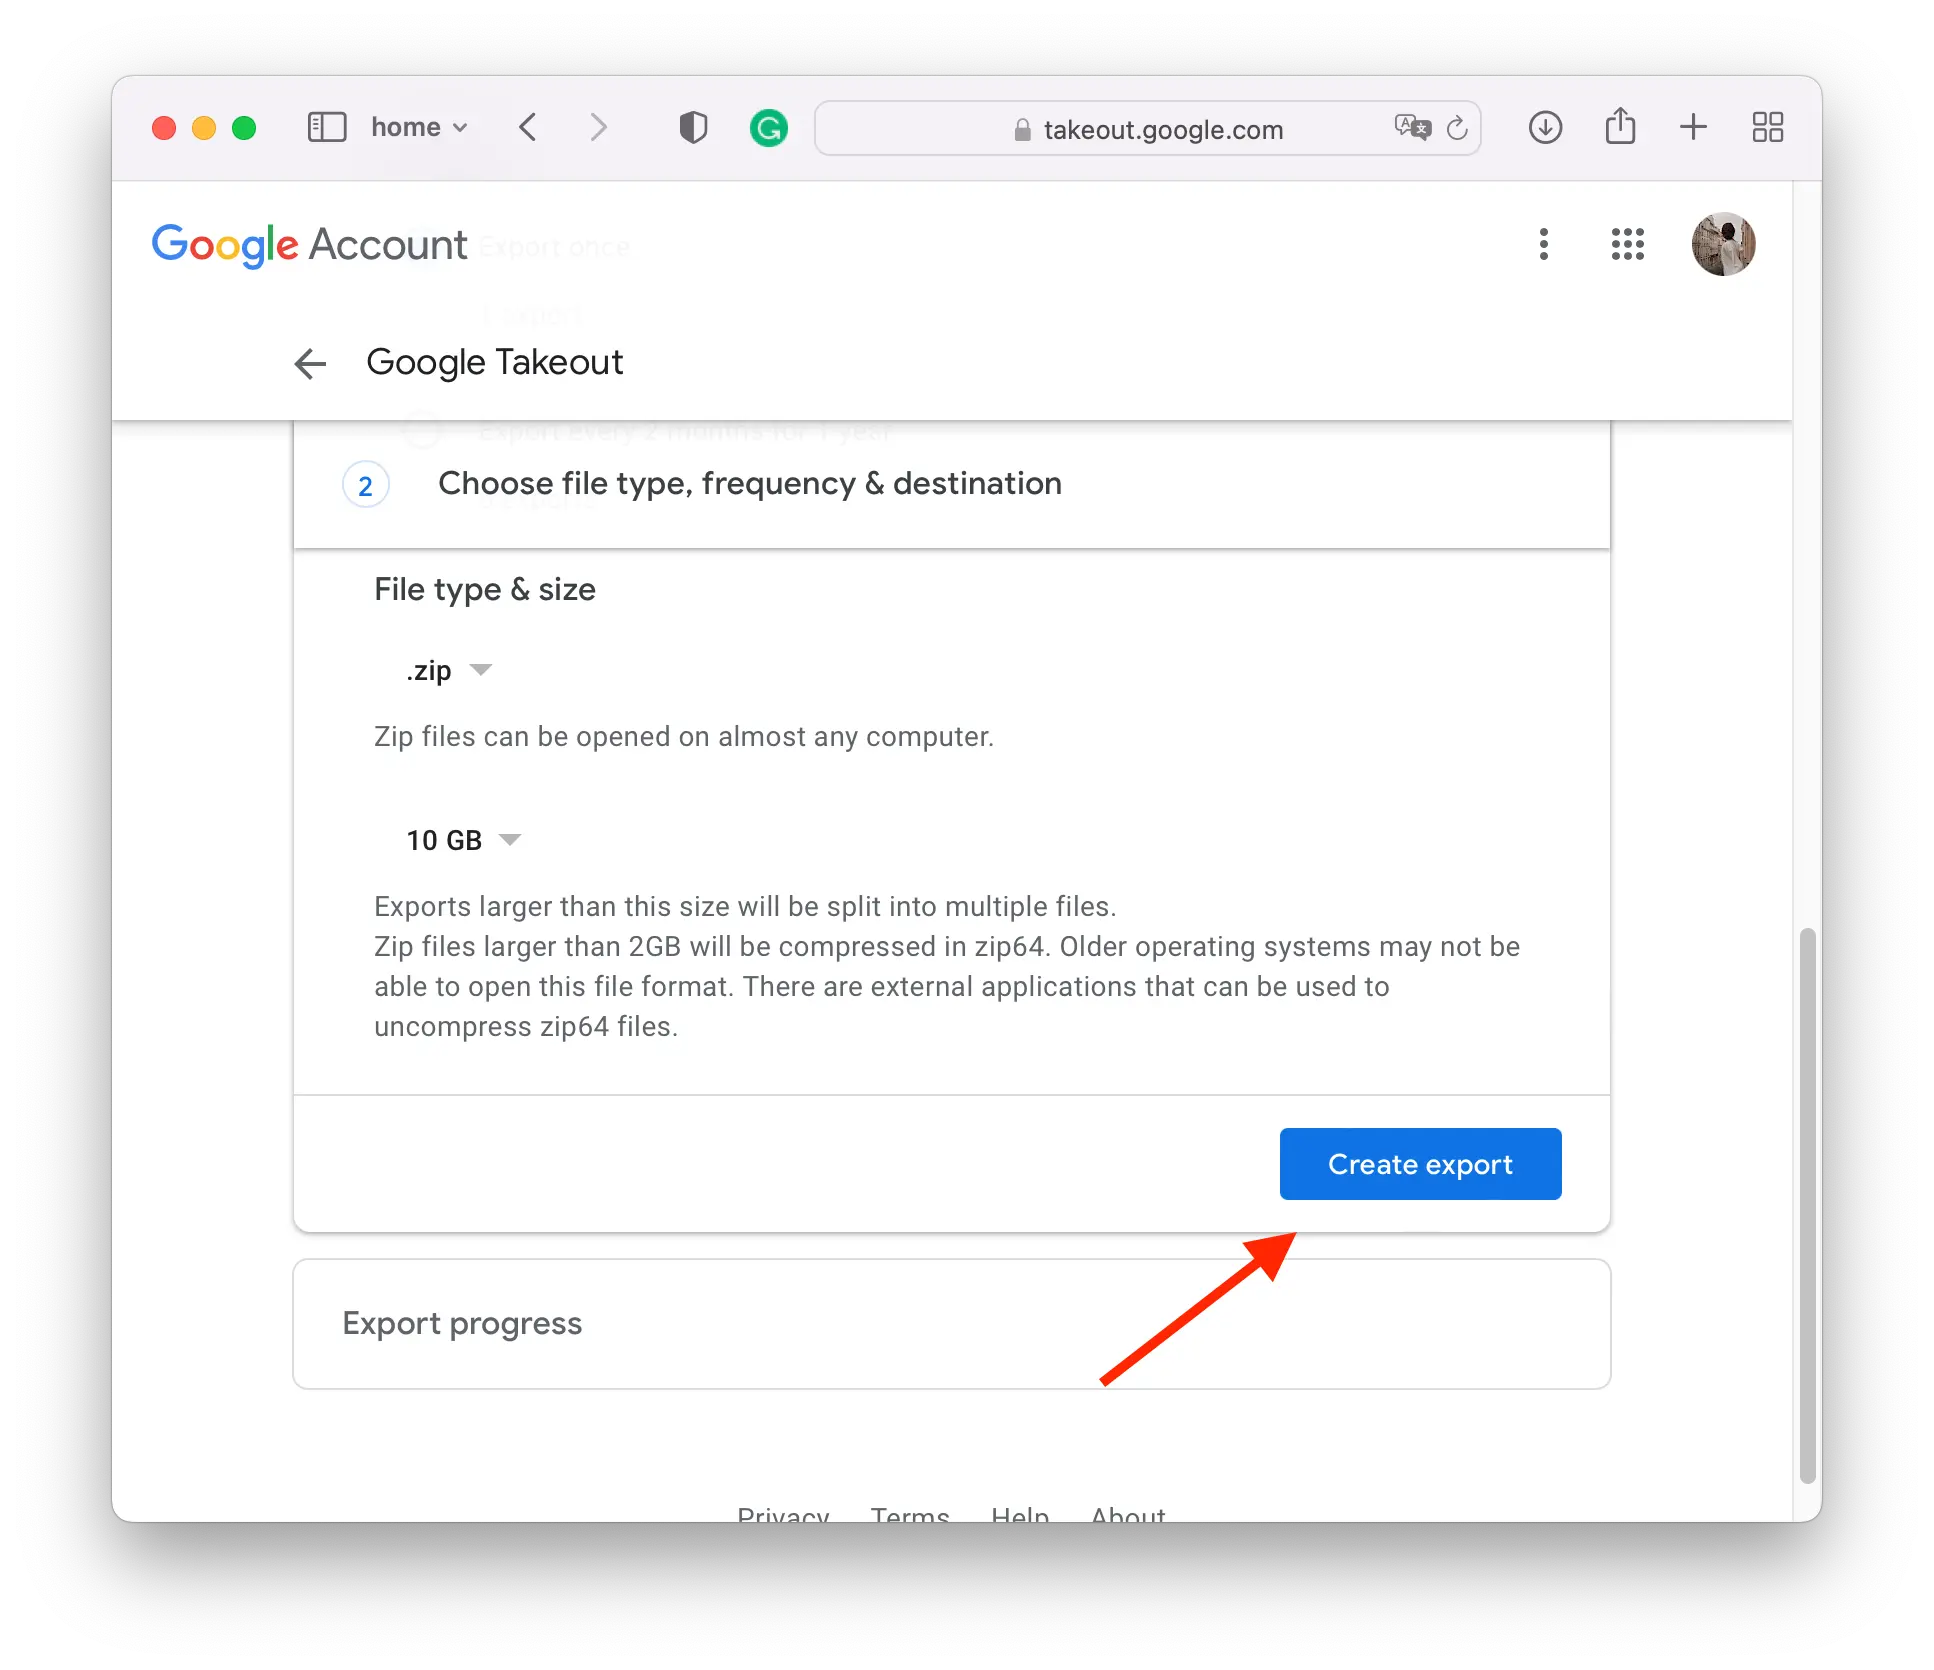Open the Safari downloads icon

click(1545, 127)
